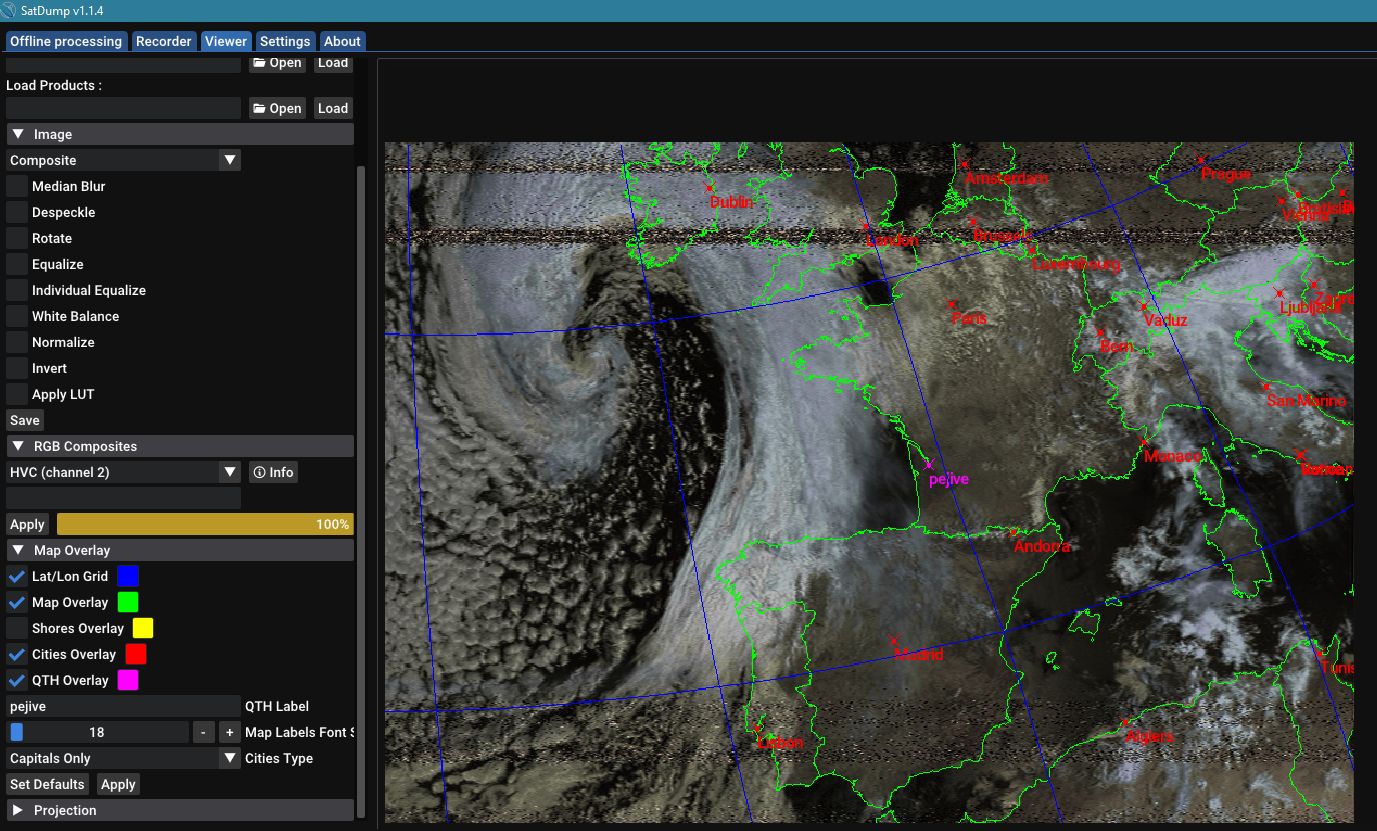Image resolution: width=1377 pixels, height=831 pixels.
Task: Enable the Shores Overlay checkbox
Action: (17, 628)
